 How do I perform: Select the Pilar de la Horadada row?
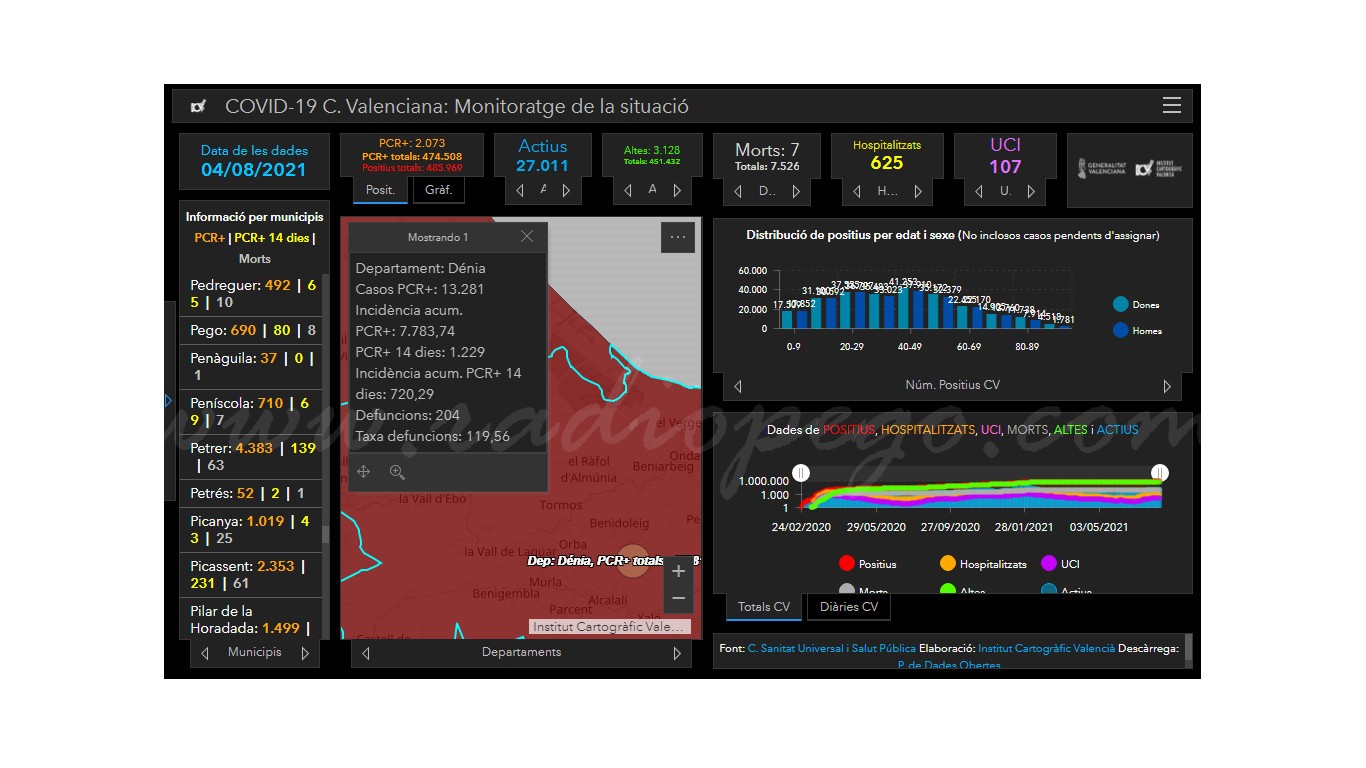click(x=251, y=619)
